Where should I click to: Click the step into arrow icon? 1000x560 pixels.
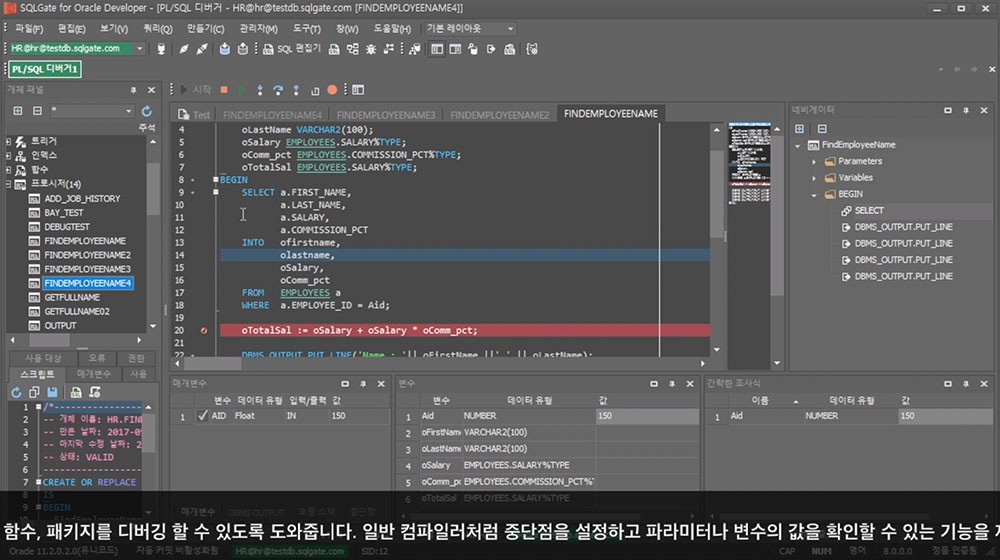[x=260, y=90]
